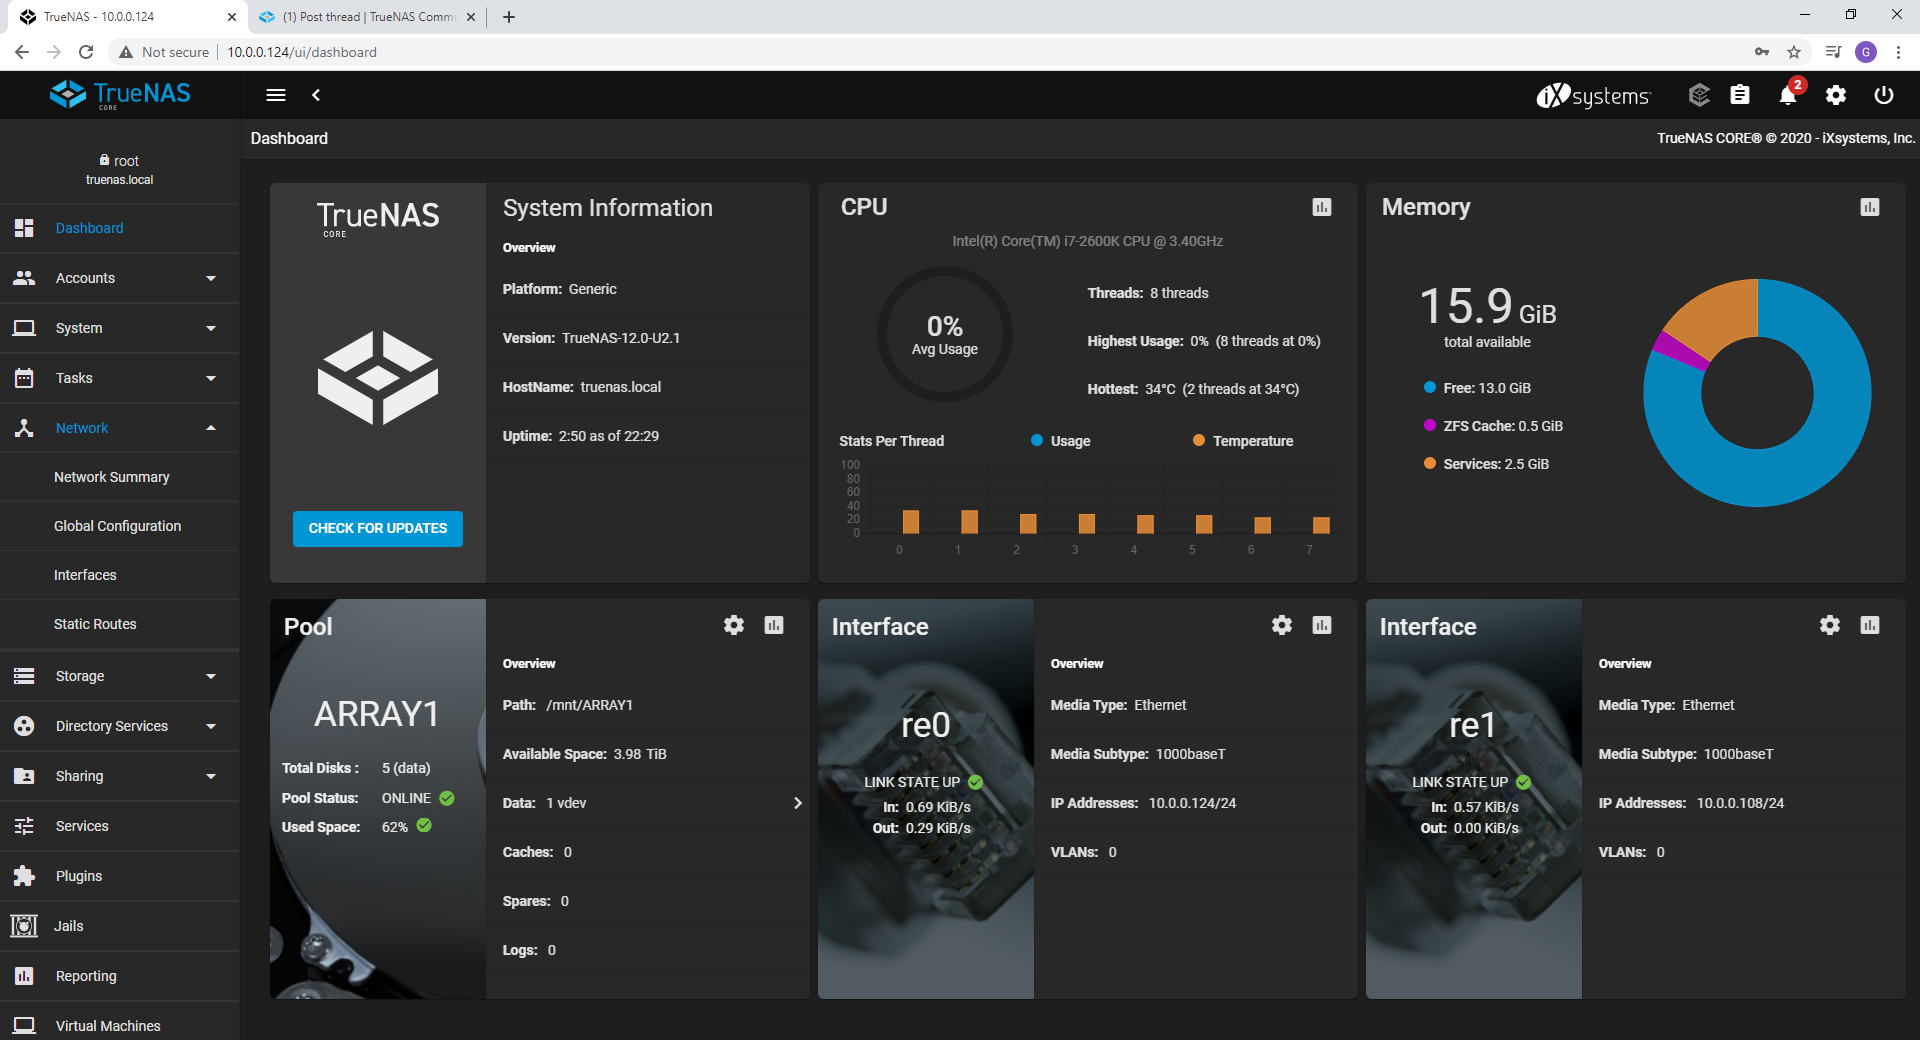This screenshot has height=1040, width=1920.
Task: Click ZFS Cache 0.5 GiB legend entry
Action: tap(1493, 426)
